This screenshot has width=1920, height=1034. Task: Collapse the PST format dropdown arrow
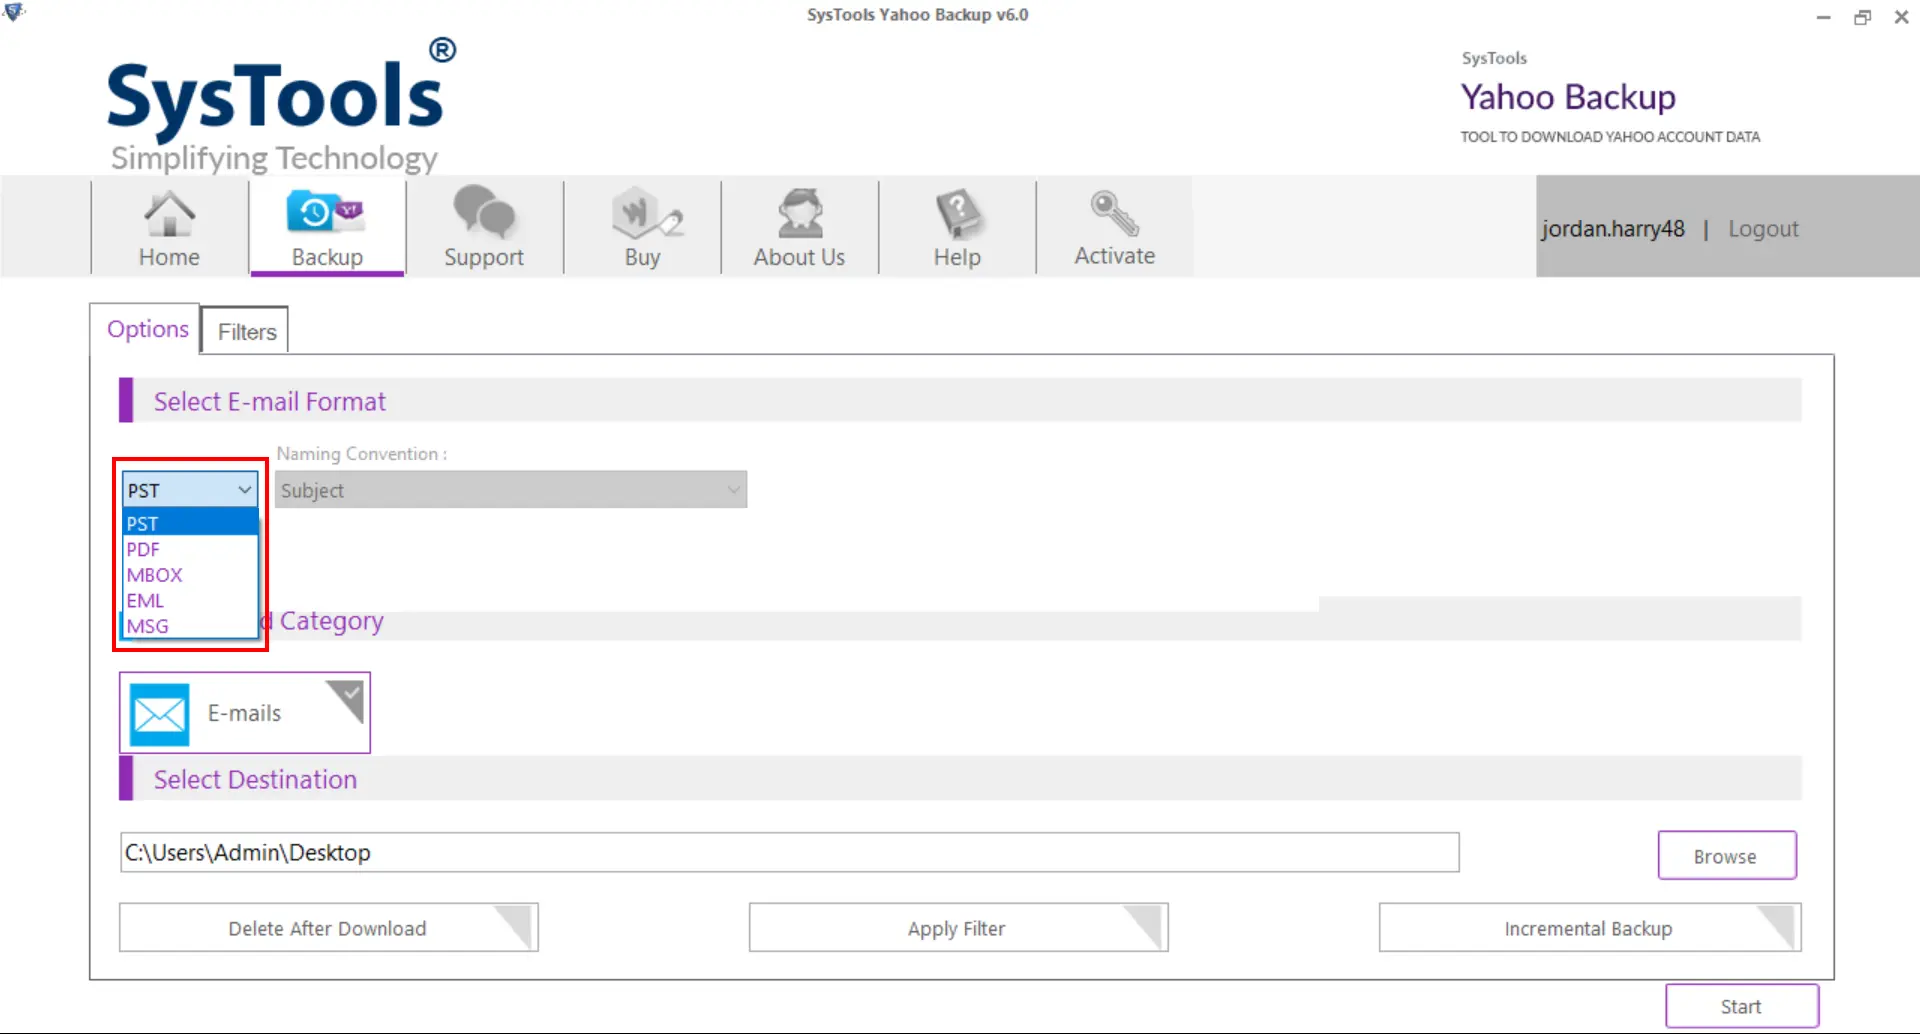pos(244,490)
